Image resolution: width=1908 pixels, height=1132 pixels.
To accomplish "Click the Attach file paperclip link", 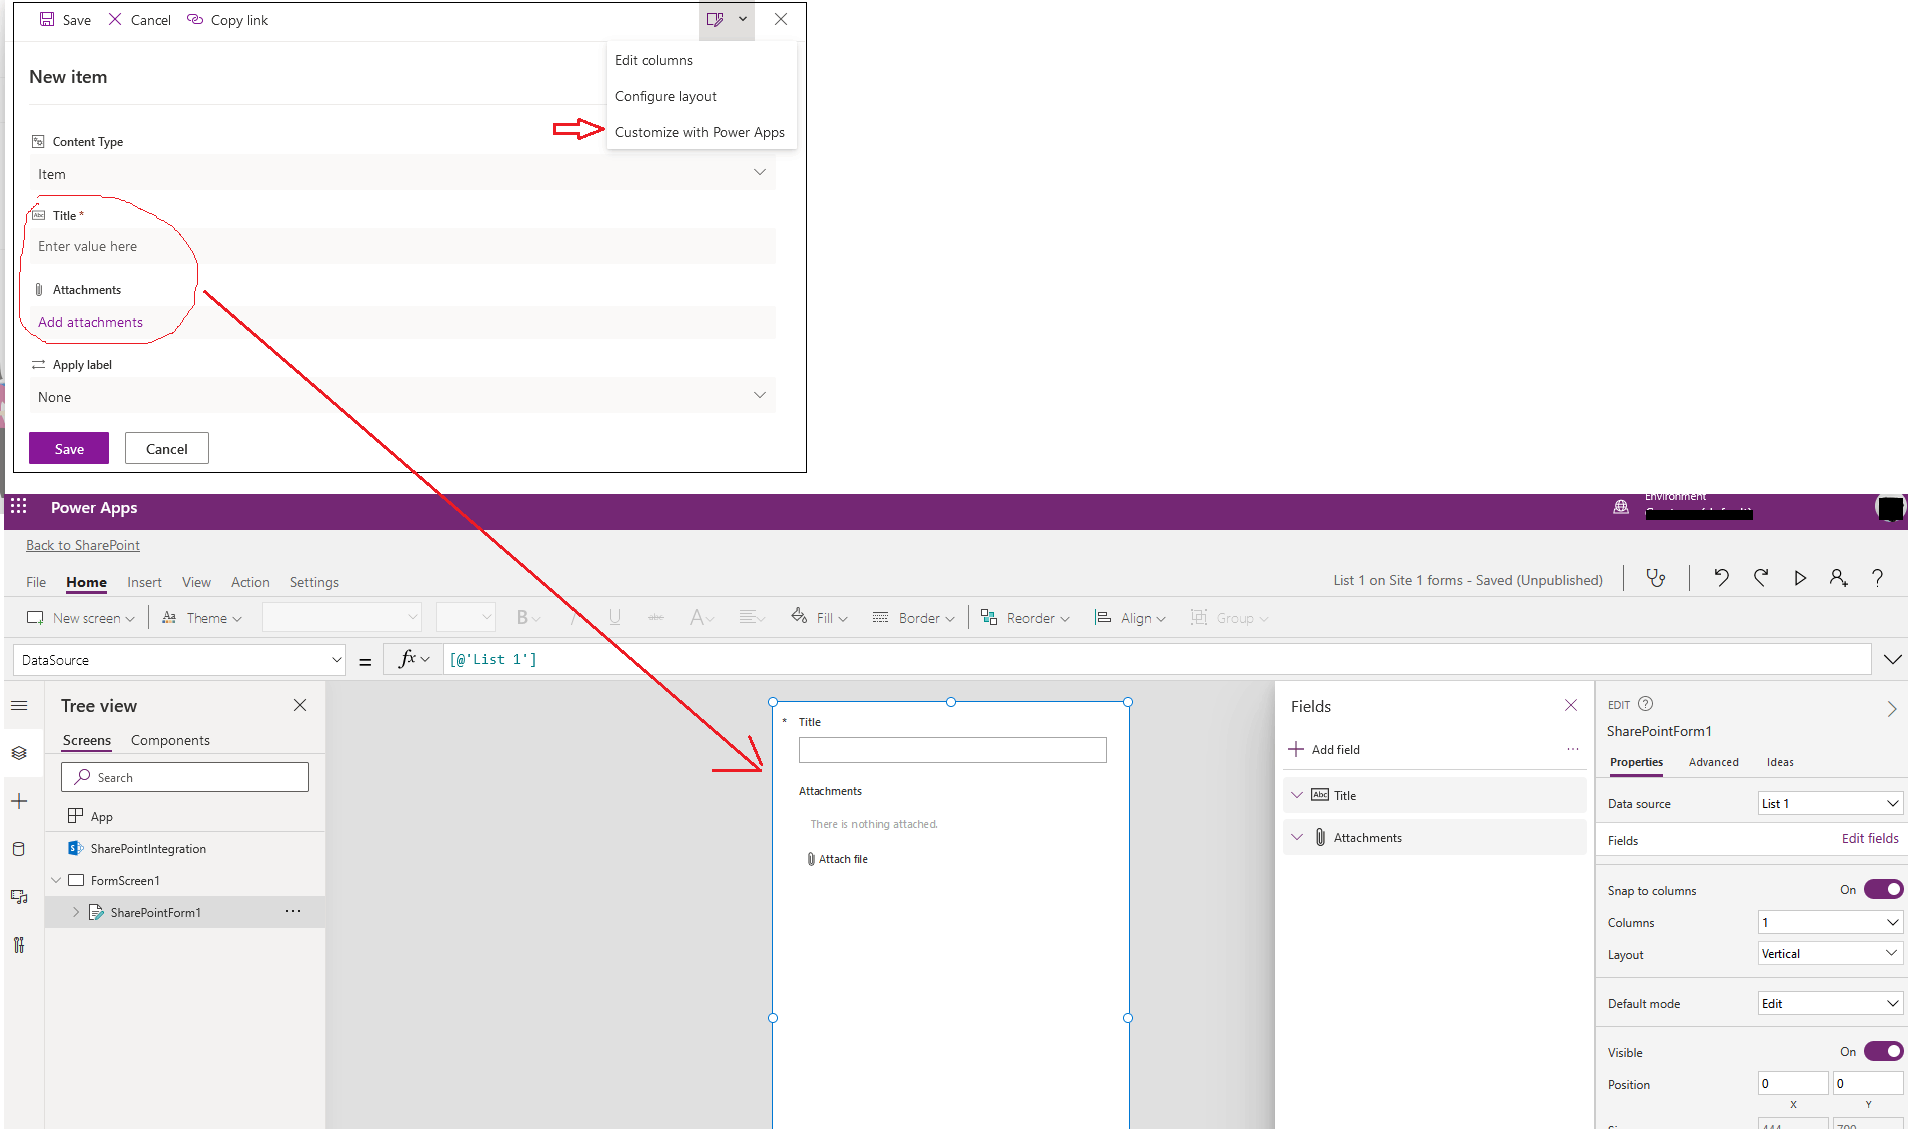I will point(838,859).
